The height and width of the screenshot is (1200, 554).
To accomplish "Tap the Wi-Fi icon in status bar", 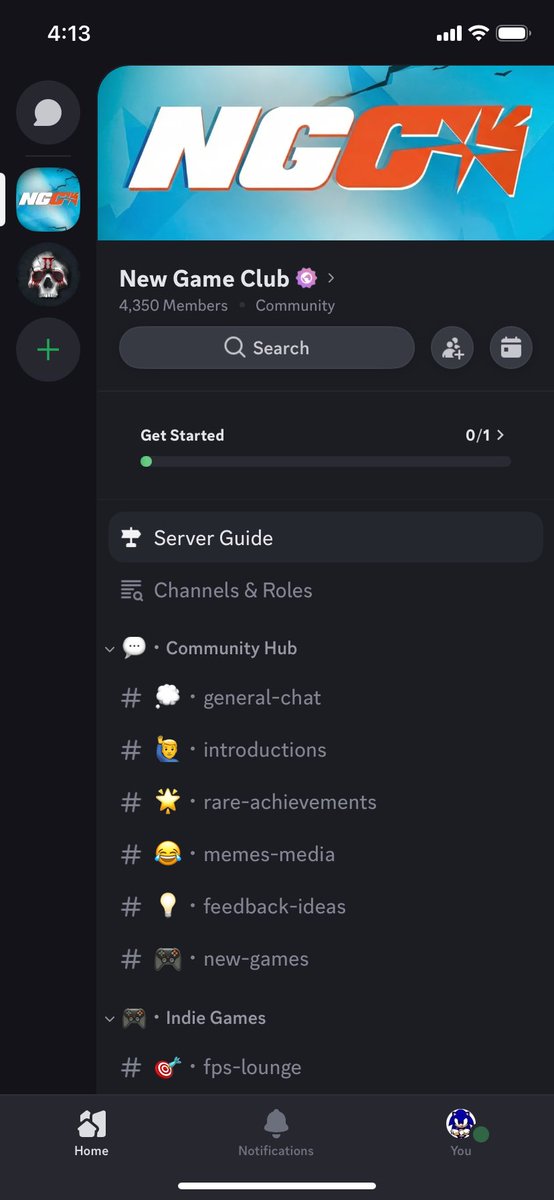I will (478, 34).
